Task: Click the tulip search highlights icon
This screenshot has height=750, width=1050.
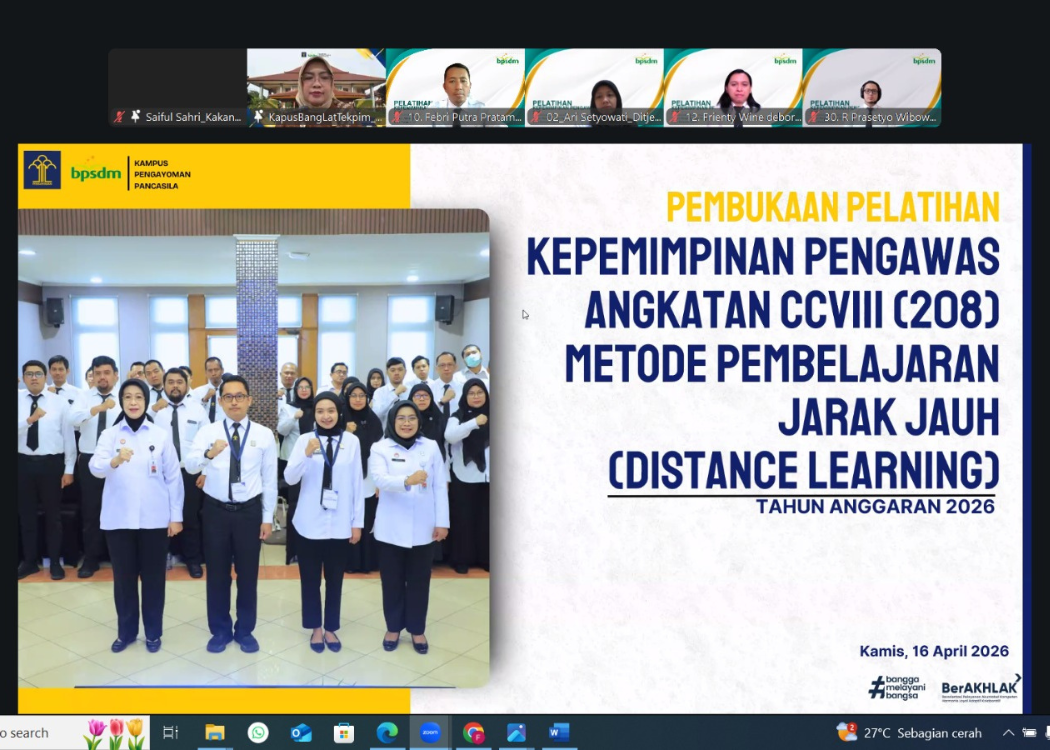Action: pyautogui.click(x=115, y=733)
